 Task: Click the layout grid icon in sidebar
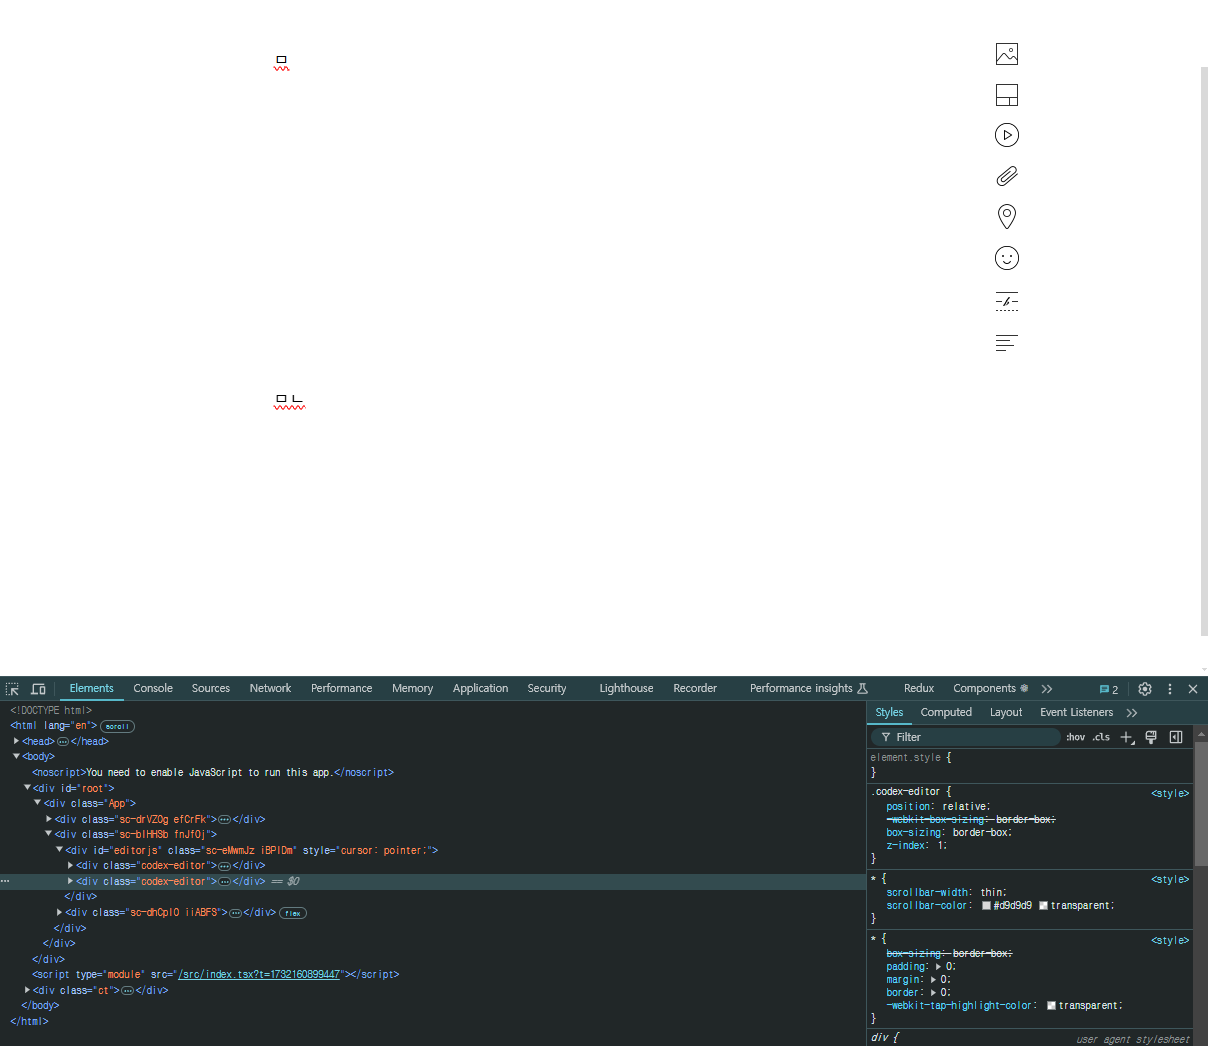coord(1007,95)
